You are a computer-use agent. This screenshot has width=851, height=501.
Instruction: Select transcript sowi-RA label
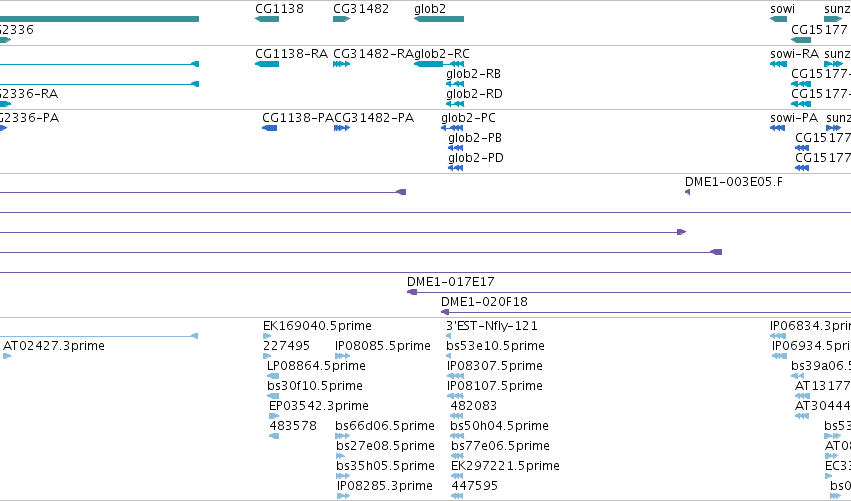795,54
